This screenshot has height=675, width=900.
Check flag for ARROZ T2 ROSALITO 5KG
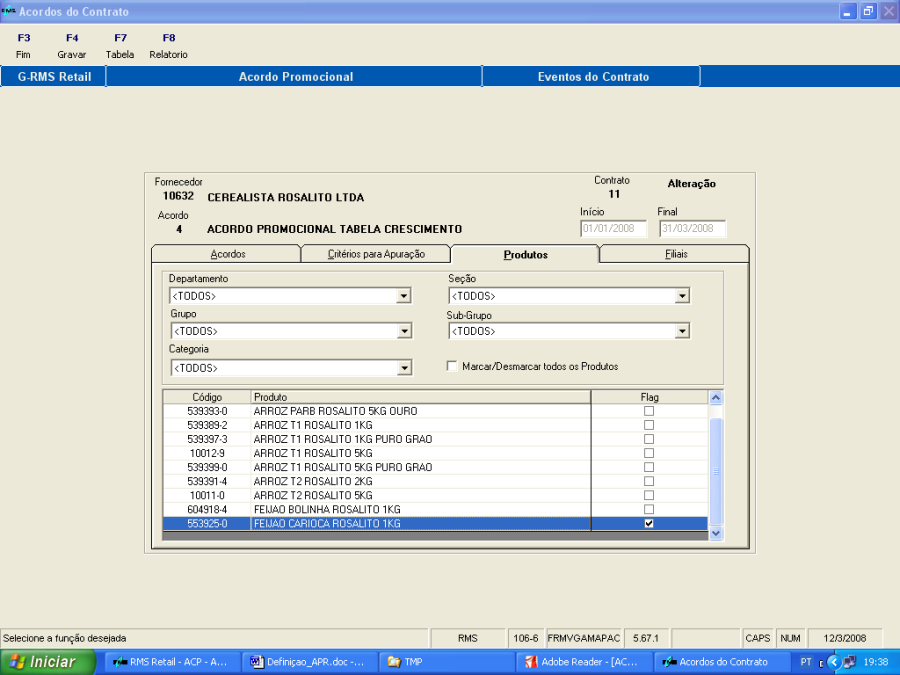point(649,495)
